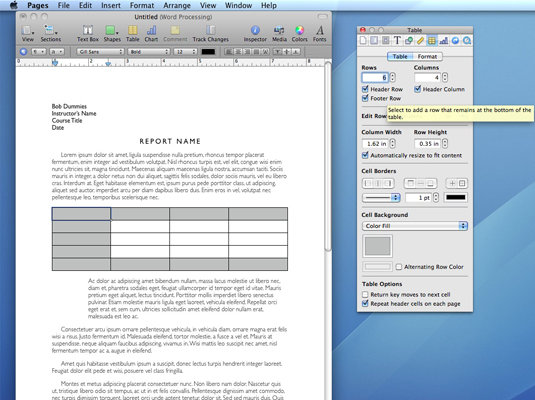Open the Chart inspector pane icon
The height and width of the screenshot is (400, 535).
(x=444, y=41)
